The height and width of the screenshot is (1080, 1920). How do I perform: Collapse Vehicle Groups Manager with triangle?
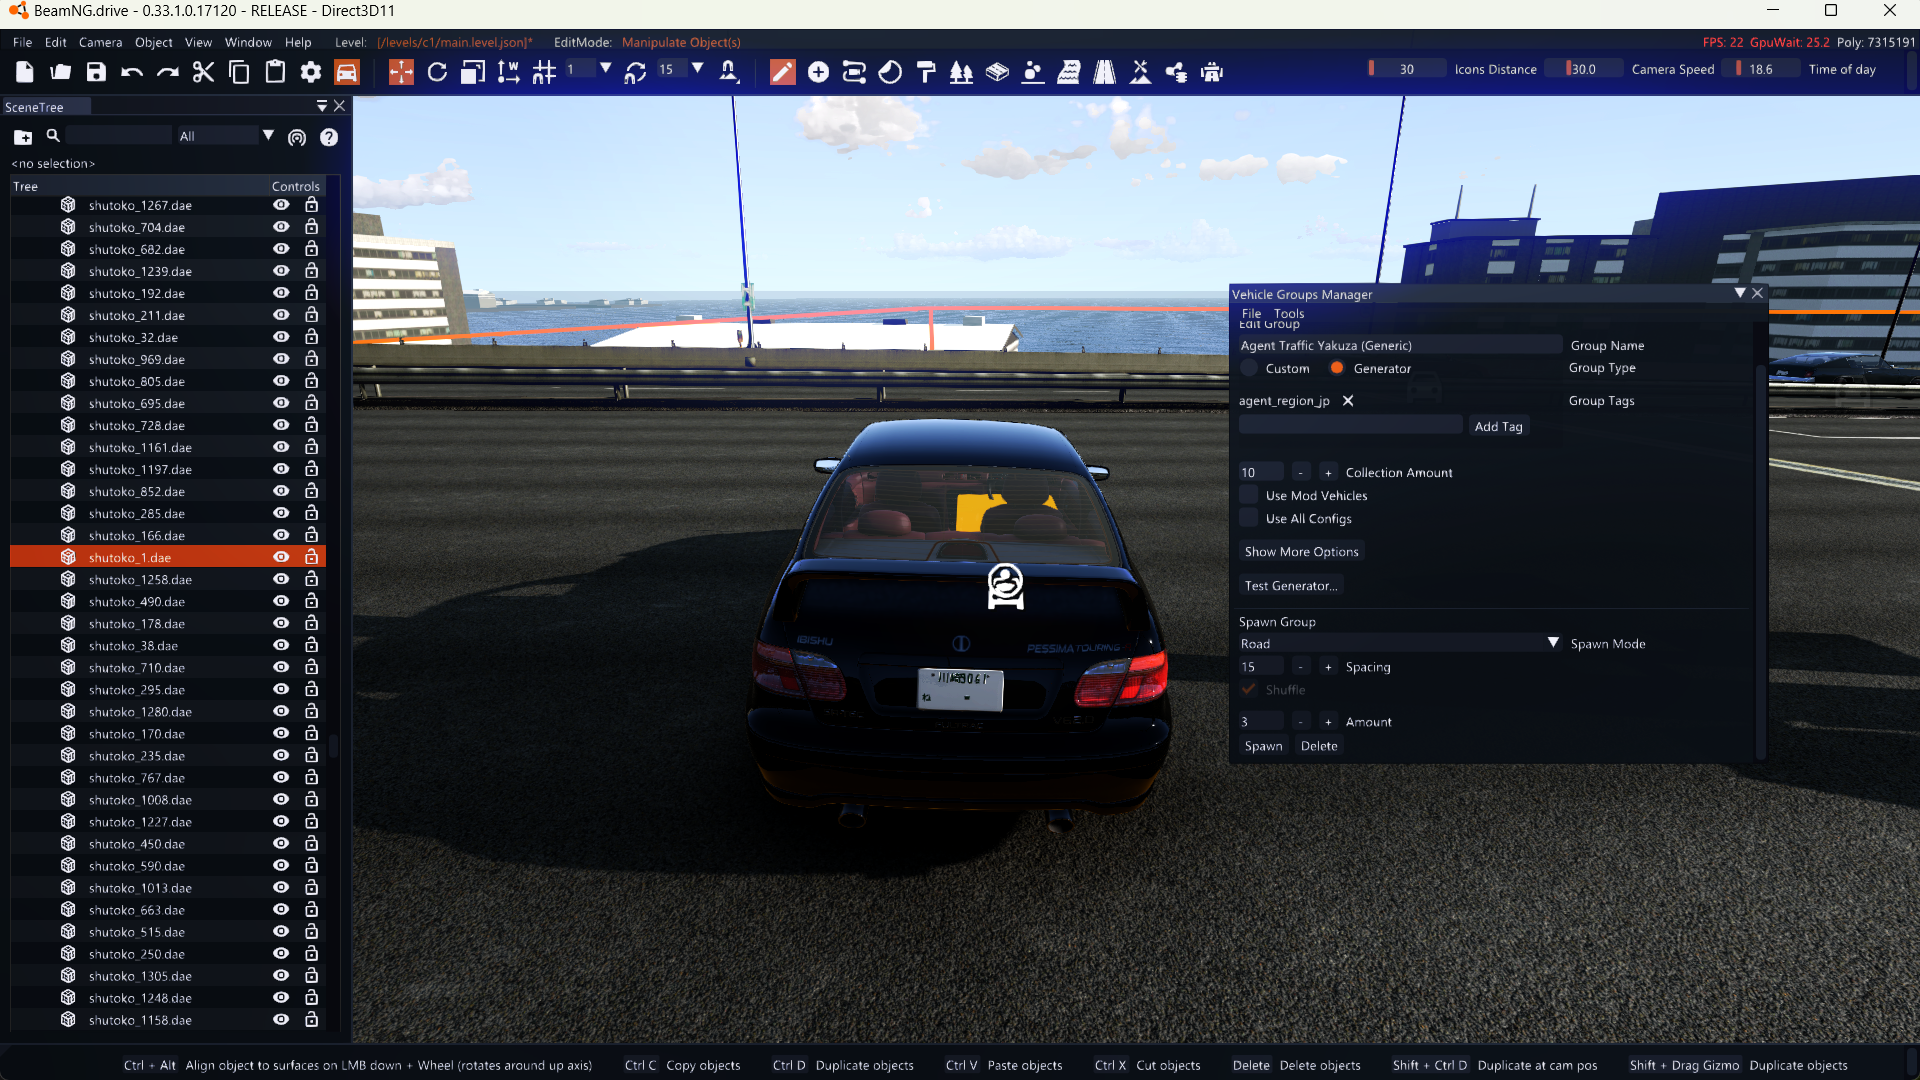(1740, 293)
